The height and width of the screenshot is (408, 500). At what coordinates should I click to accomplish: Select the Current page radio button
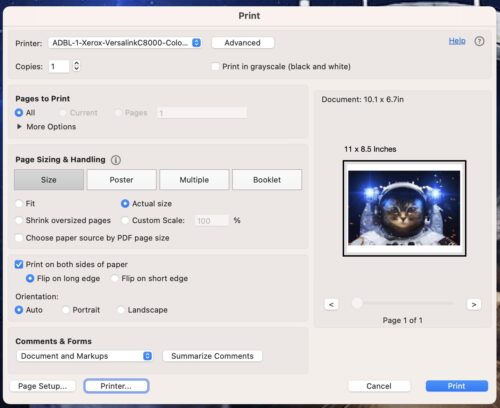click(63, 113)
